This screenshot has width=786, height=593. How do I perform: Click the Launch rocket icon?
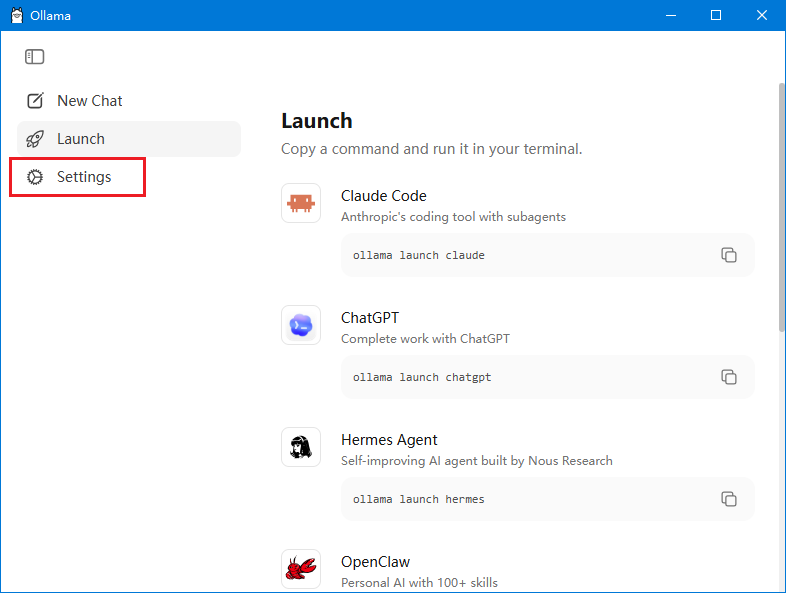(x=35, y=139)
